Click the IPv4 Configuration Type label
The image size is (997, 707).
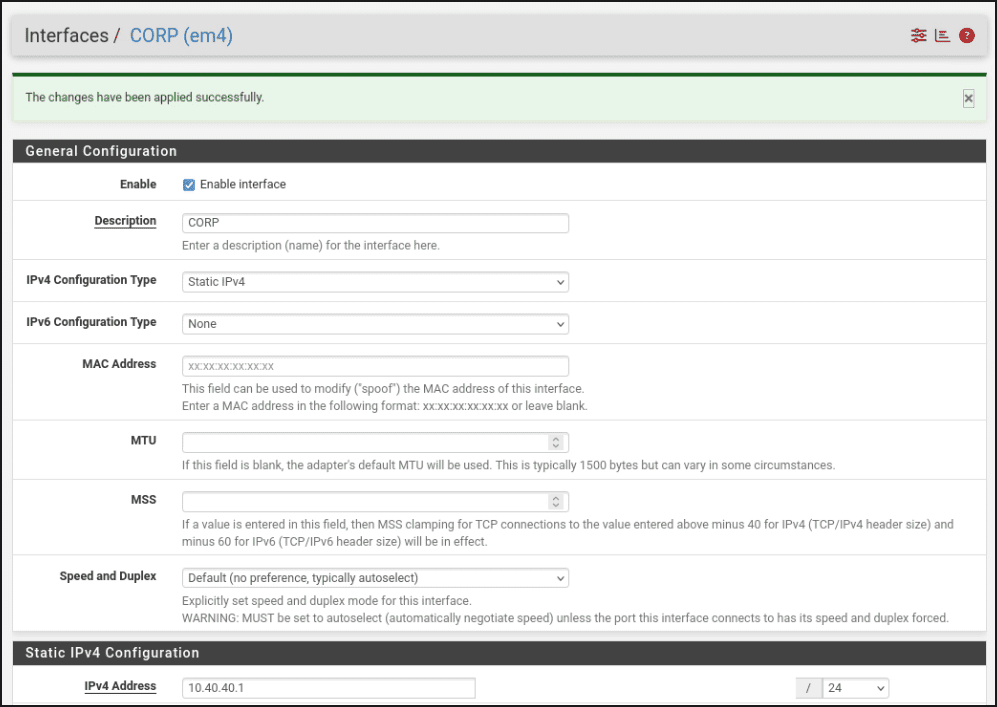(91, 280)
